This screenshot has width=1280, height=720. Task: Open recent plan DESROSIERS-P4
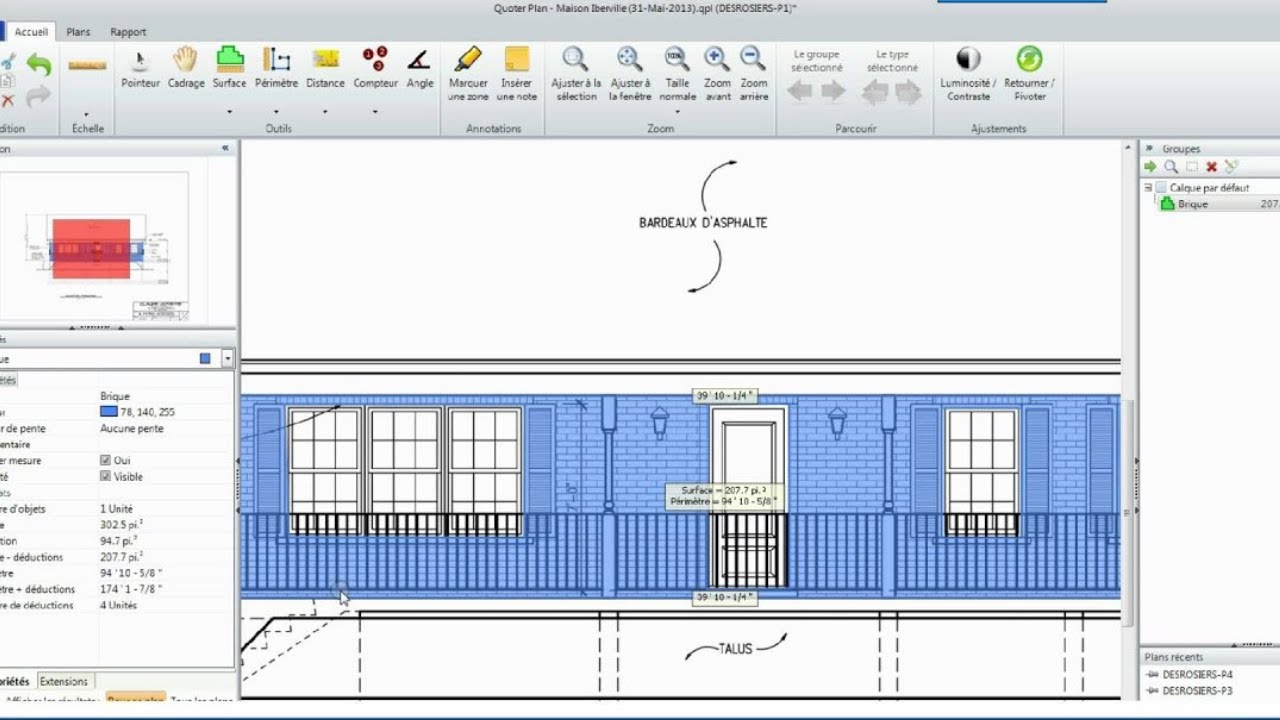(x=1197, y=675)
